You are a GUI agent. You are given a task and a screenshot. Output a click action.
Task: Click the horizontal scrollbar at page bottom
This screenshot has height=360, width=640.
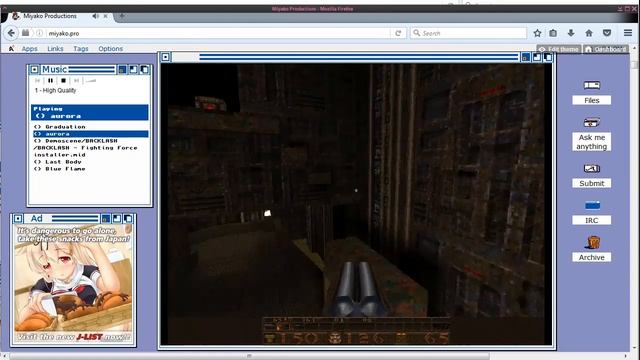click(250, 356)
